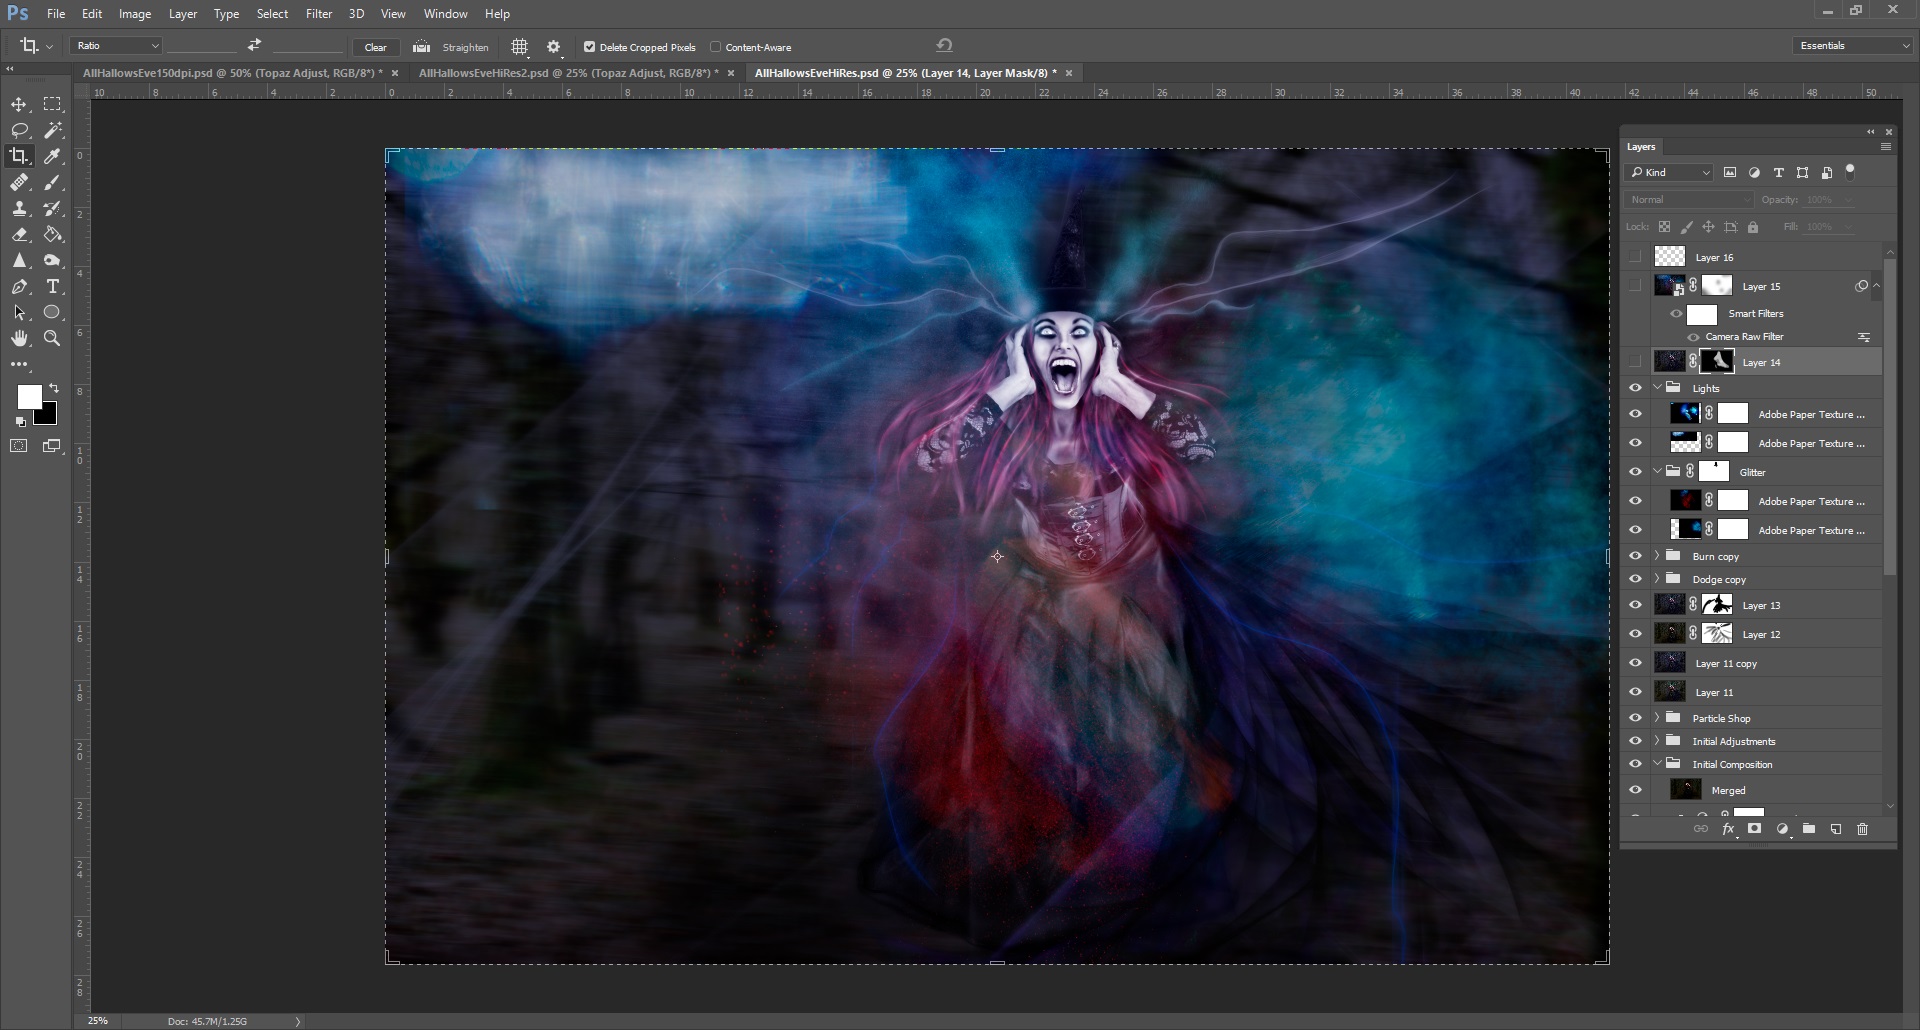The width and height of the screenshot is (1920, 1030).
Task: Click the Add layer mask icon
Action: pos(1754,829)
